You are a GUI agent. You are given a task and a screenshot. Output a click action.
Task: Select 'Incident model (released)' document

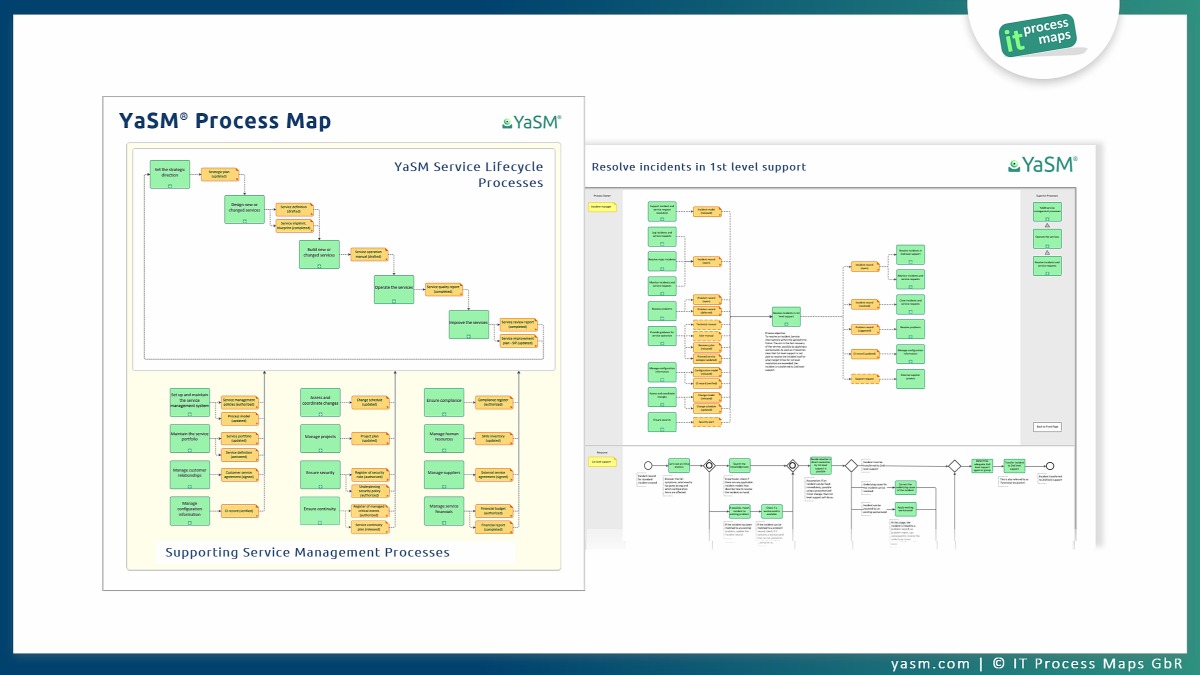click(707, 211)
